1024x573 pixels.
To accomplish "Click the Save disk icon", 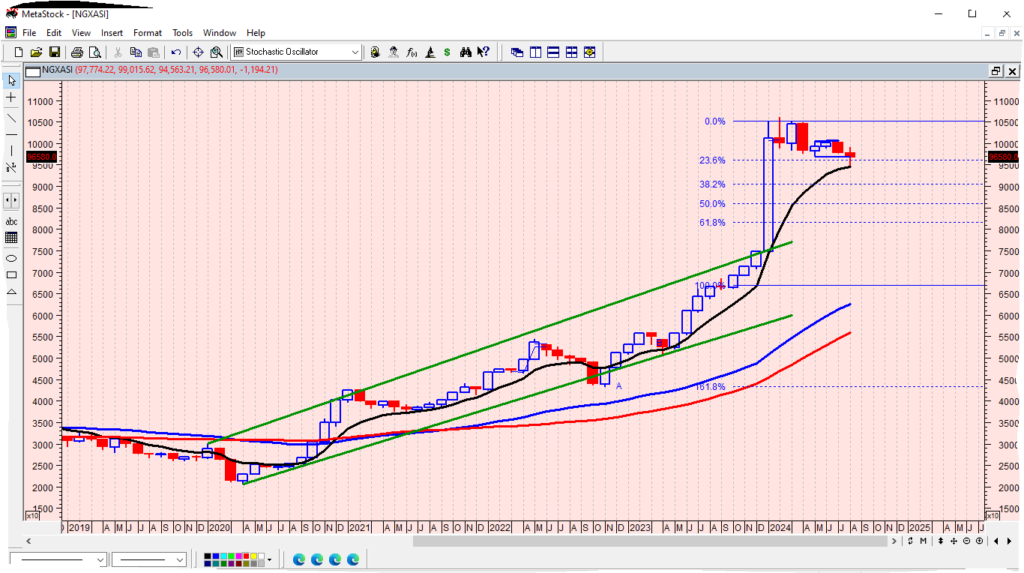I will (55, 52).
